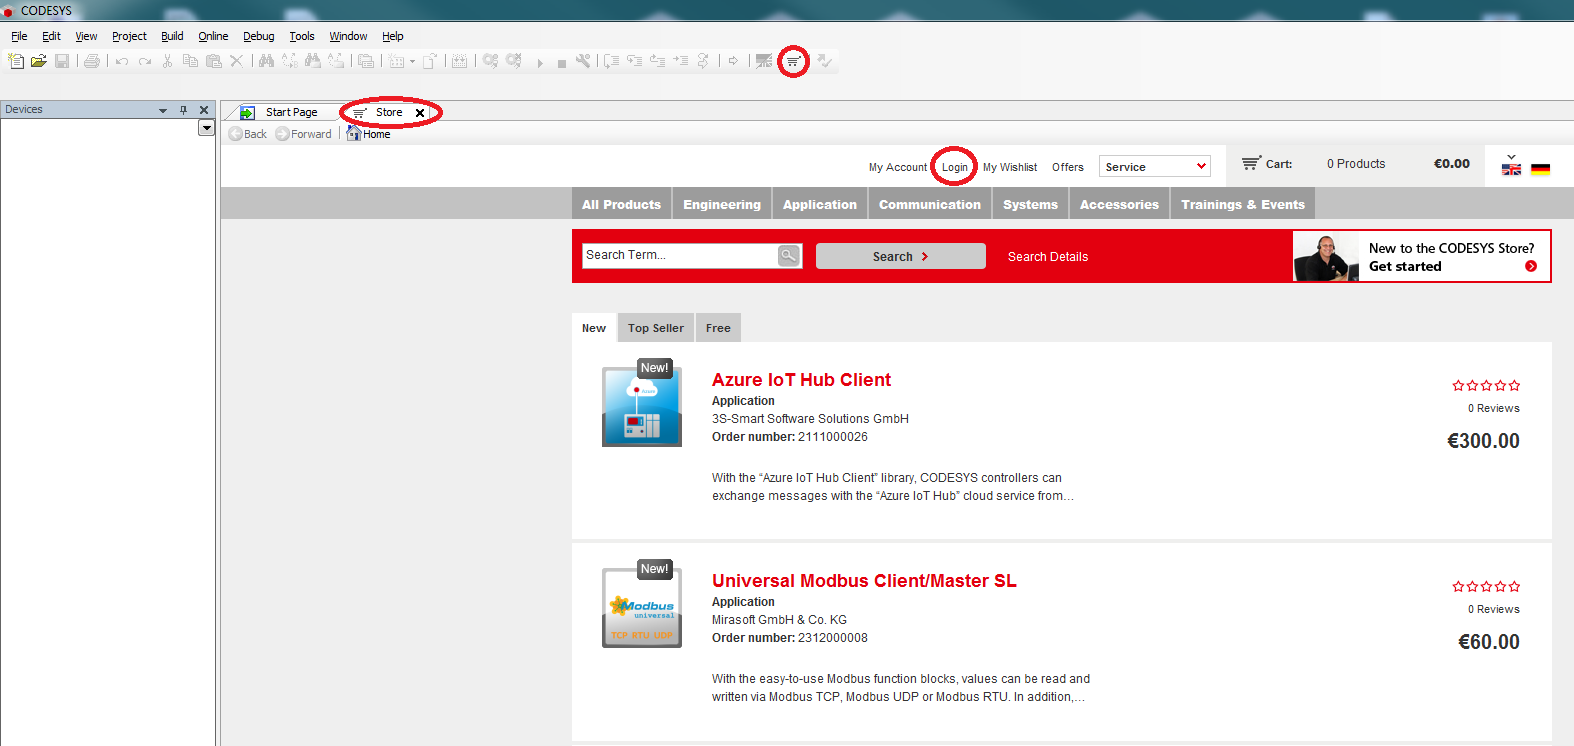Click the Search Term input field
Screen dimensions: 1574x746
click(680, 256)
